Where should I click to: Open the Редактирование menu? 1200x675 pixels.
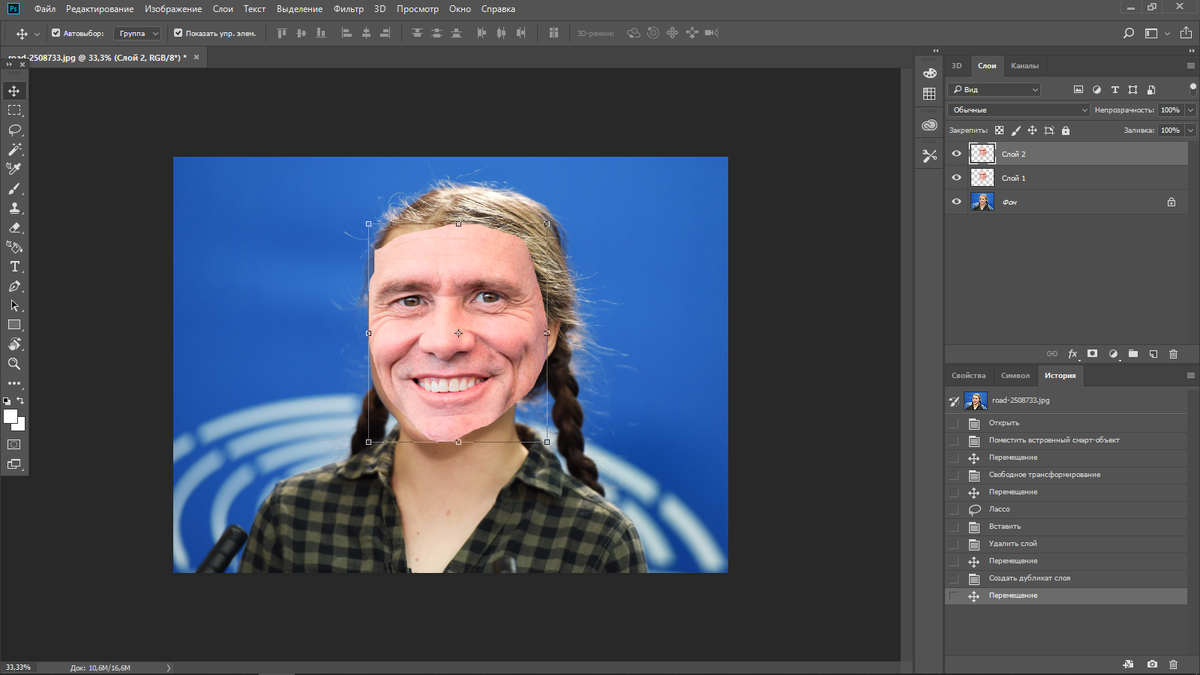99,9
